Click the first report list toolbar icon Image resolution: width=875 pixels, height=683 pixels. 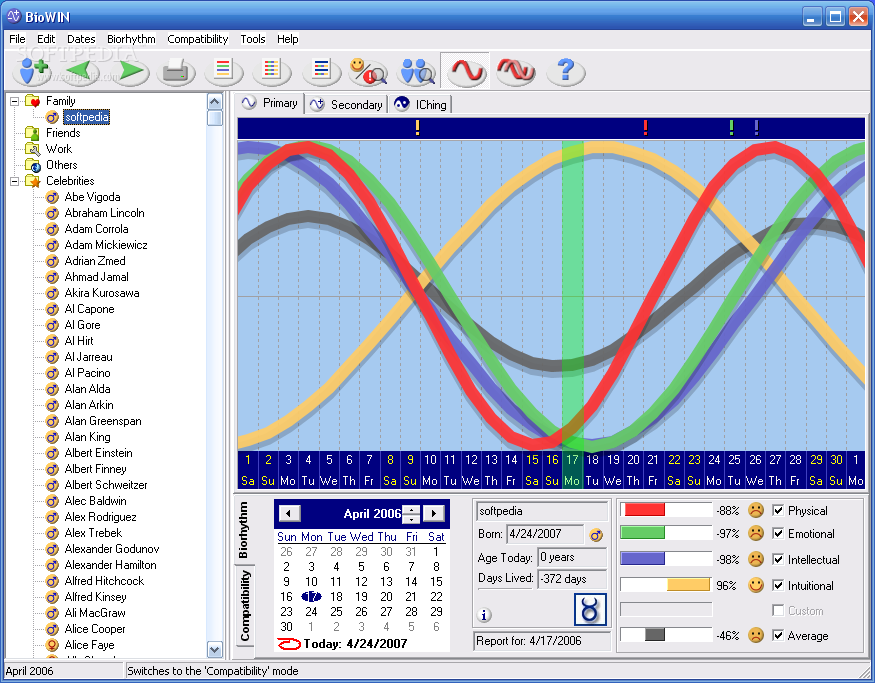point(224,71)
